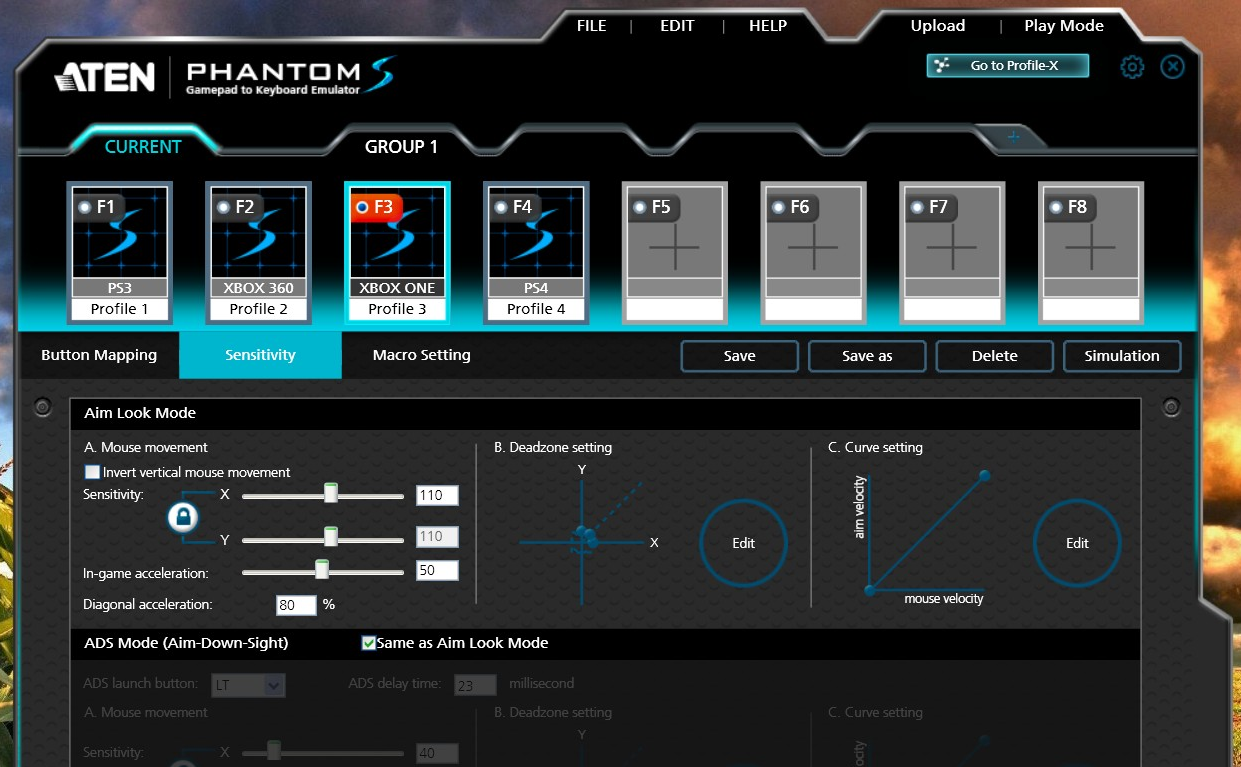
Task: Open the ADS launch button dropdown LT
Action: pos(249,685)
